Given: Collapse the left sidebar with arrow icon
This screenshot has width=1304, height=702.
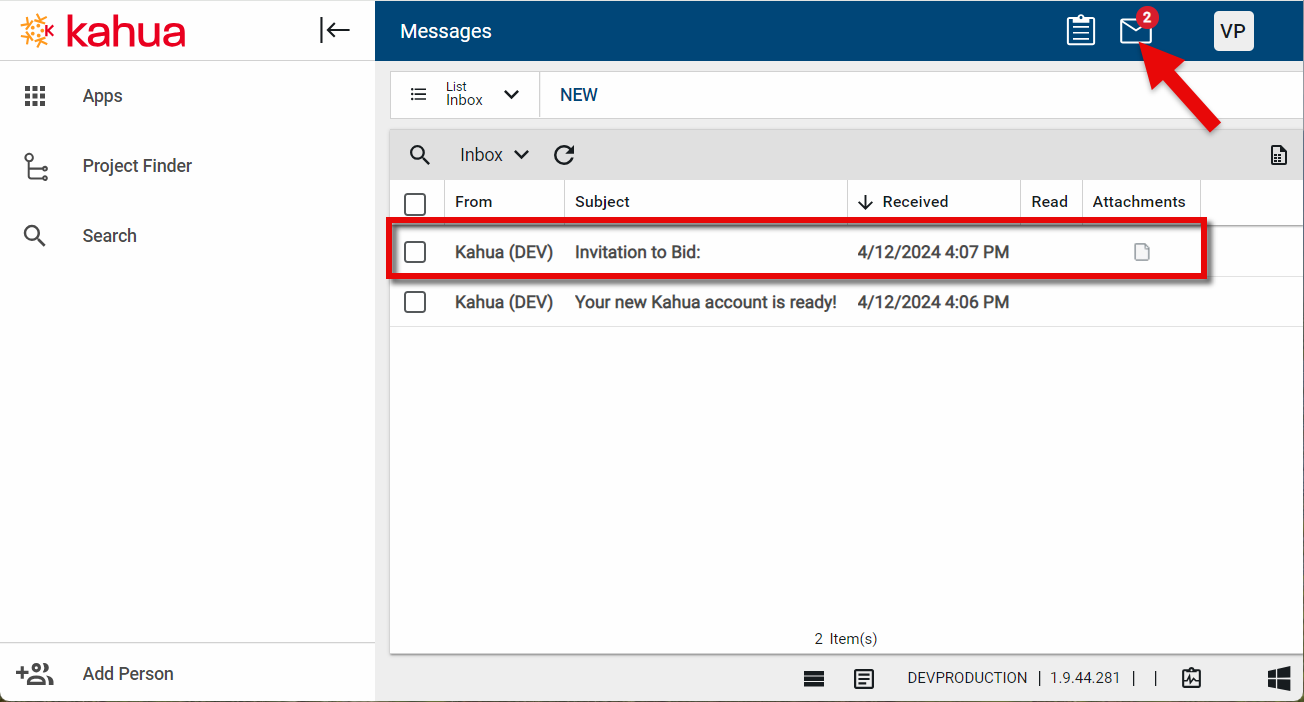Looking at the screenshot, I should pos(335,30).
